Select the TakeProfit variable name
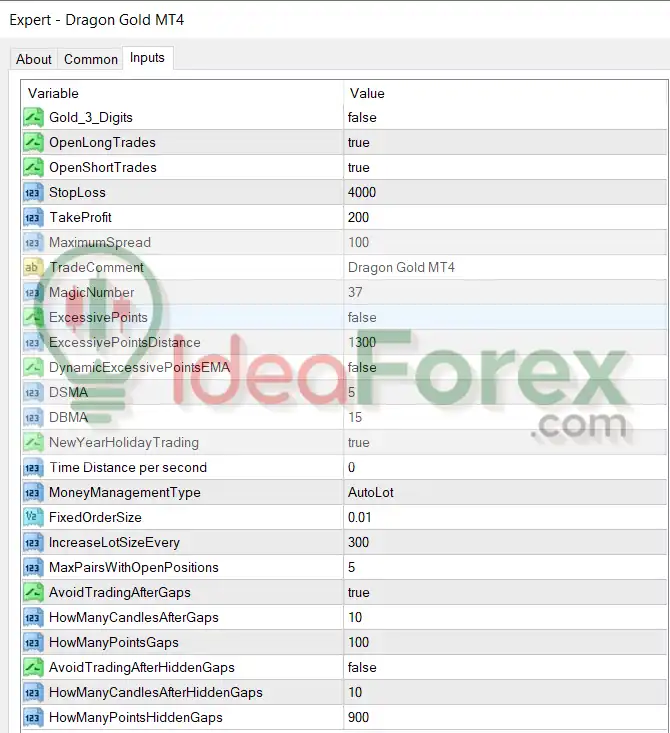Image resolution: width=670 pixels, height=733 pixels. pos(80,217)
